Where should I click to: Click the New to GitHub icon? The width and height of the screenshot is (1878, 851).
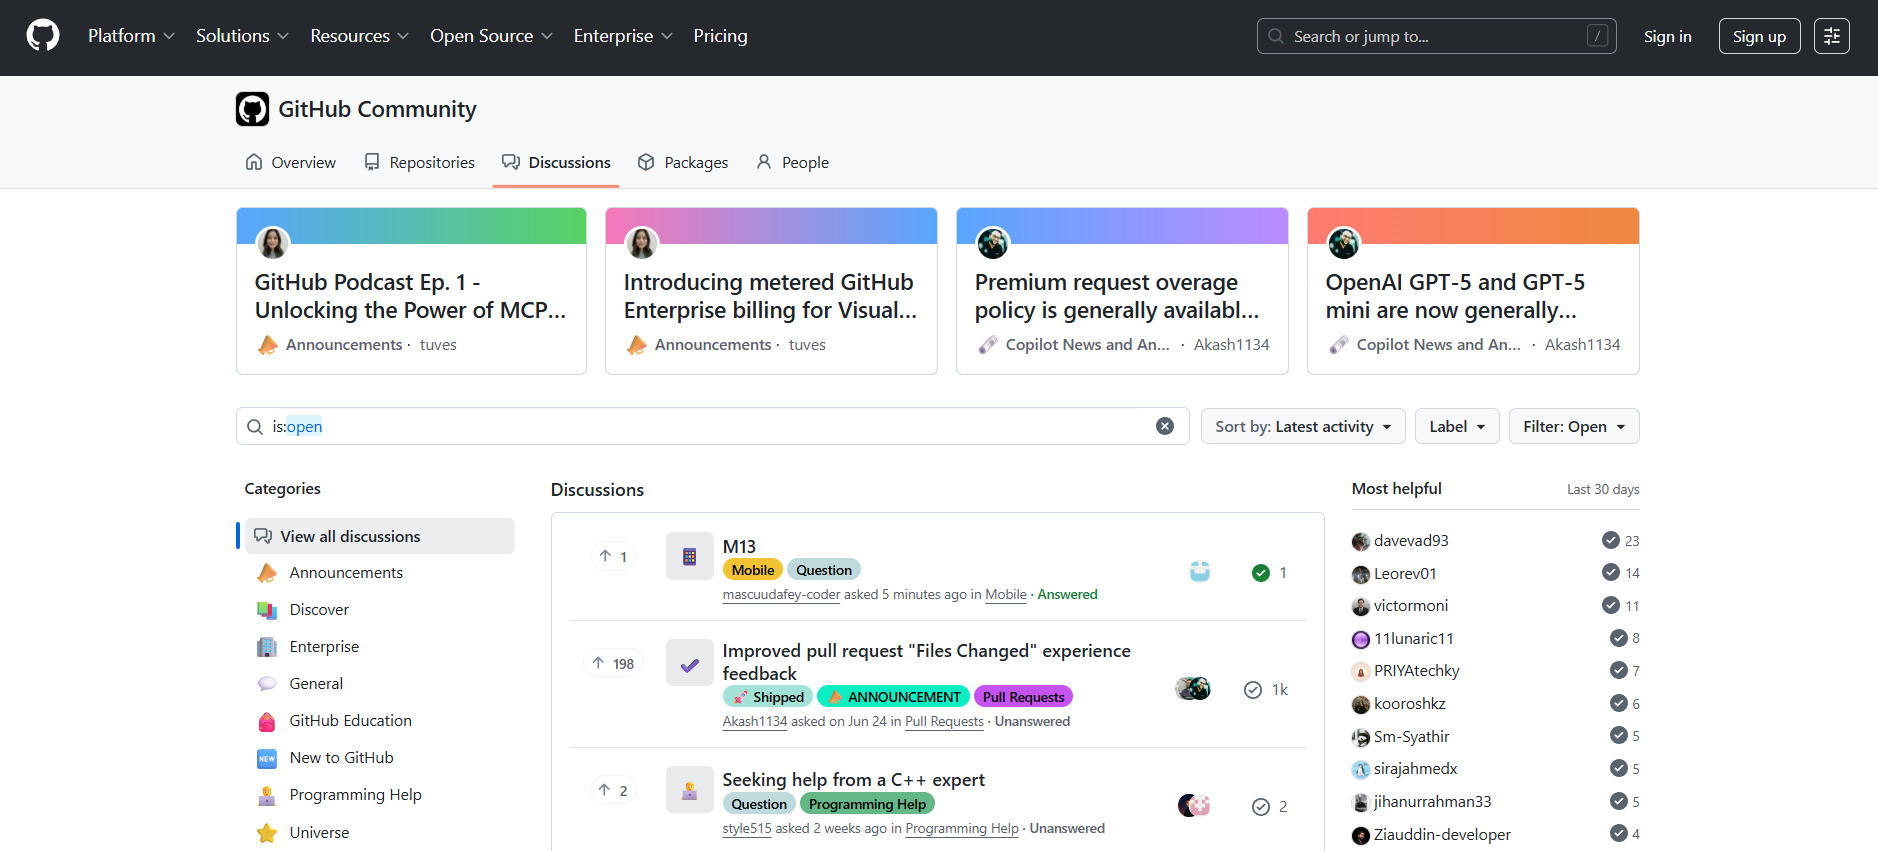(x=267, y=758)
